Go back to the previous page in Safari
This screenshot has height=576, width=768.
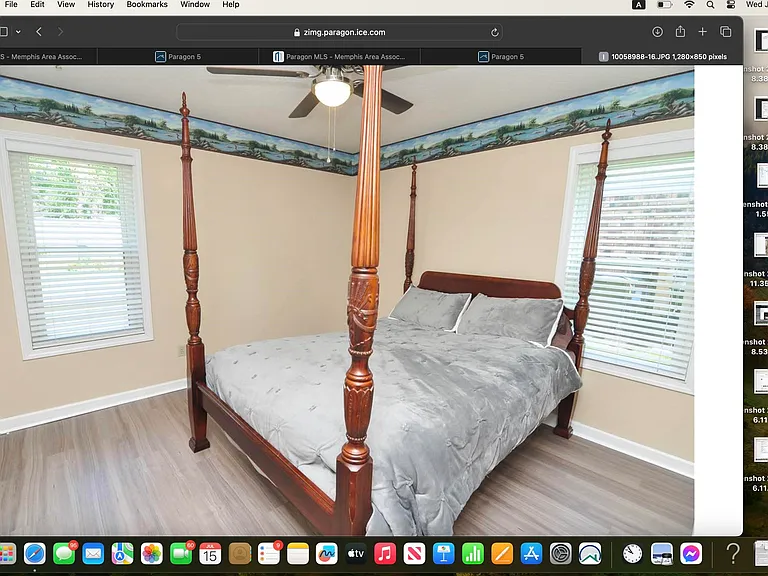click(x=39, y=32)
